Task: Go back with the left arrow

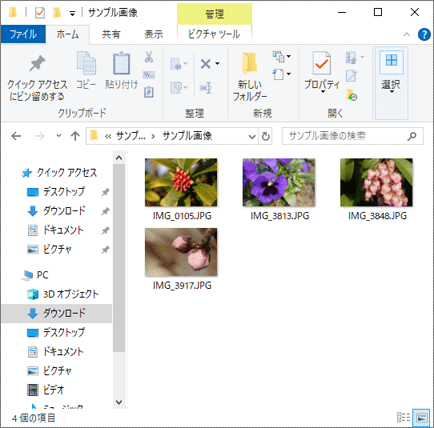Action: tap(16, 136)
